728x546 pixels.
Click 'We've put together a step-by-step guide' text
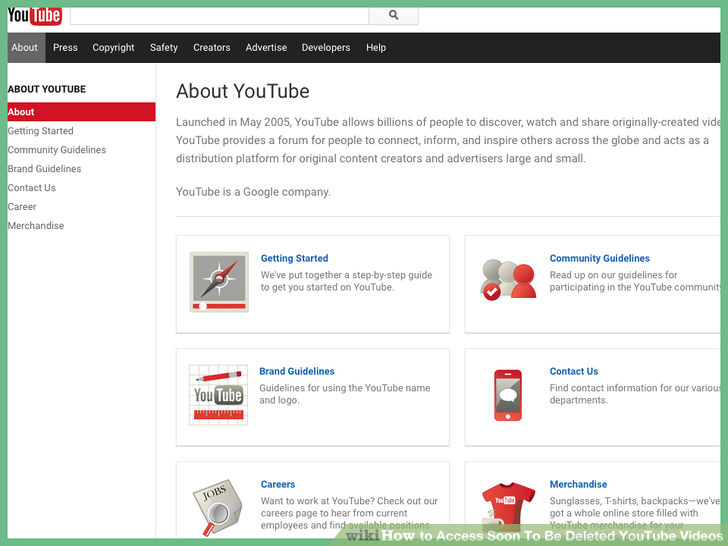click(346, 275)
